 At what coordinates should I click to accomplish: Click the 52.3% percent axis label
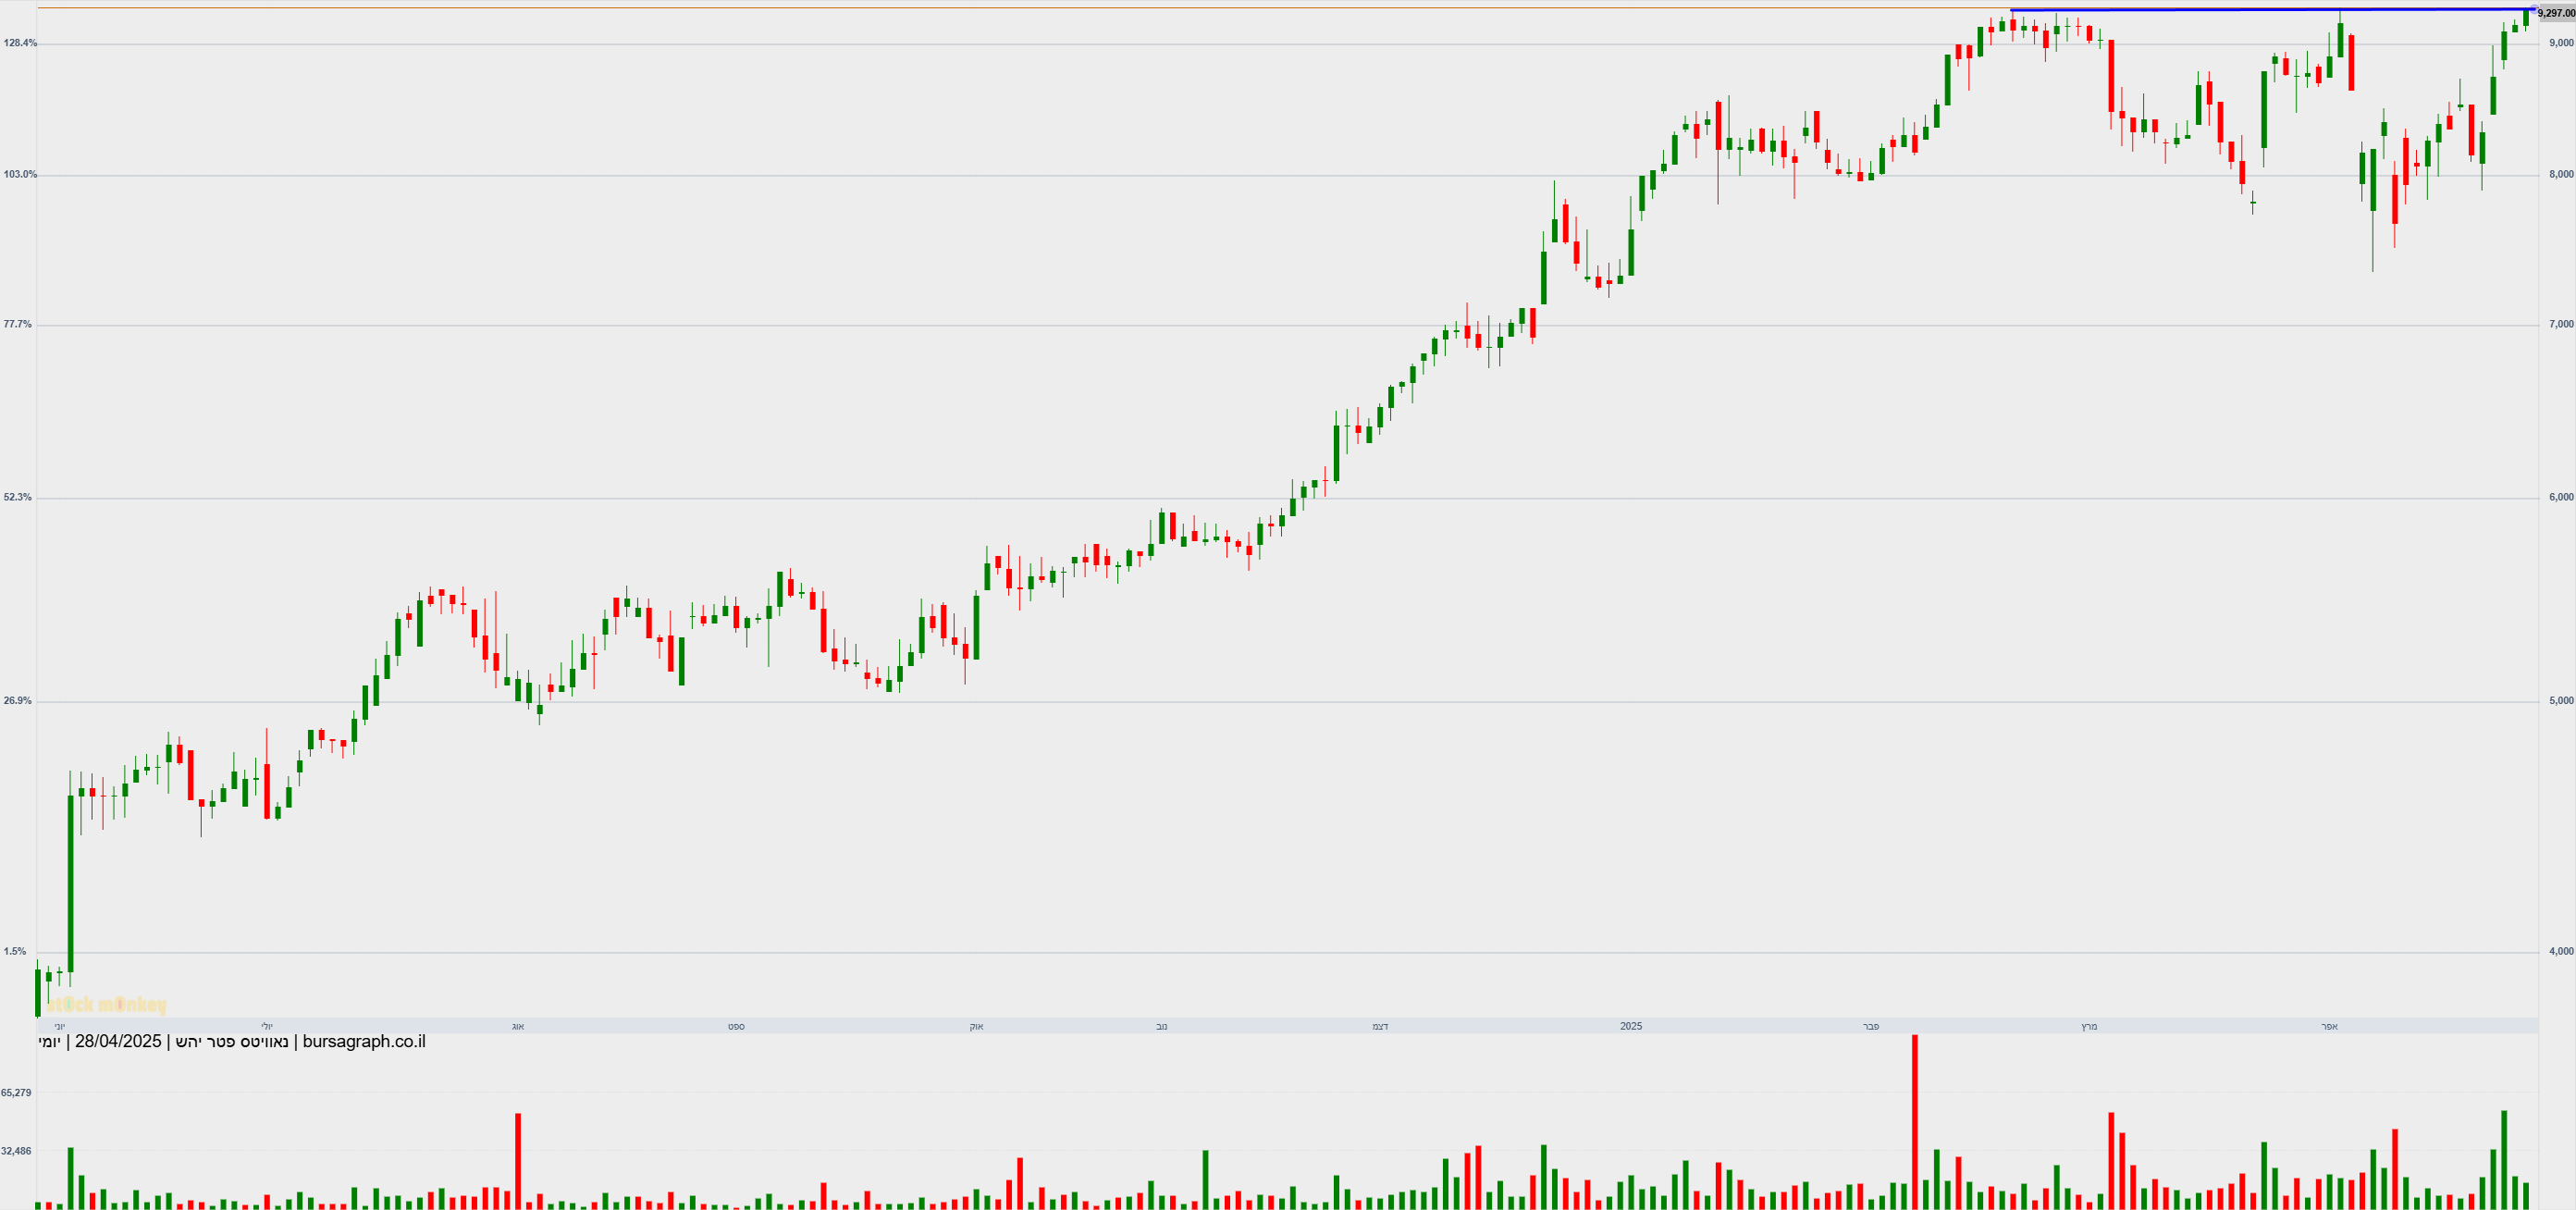(17, 497)
